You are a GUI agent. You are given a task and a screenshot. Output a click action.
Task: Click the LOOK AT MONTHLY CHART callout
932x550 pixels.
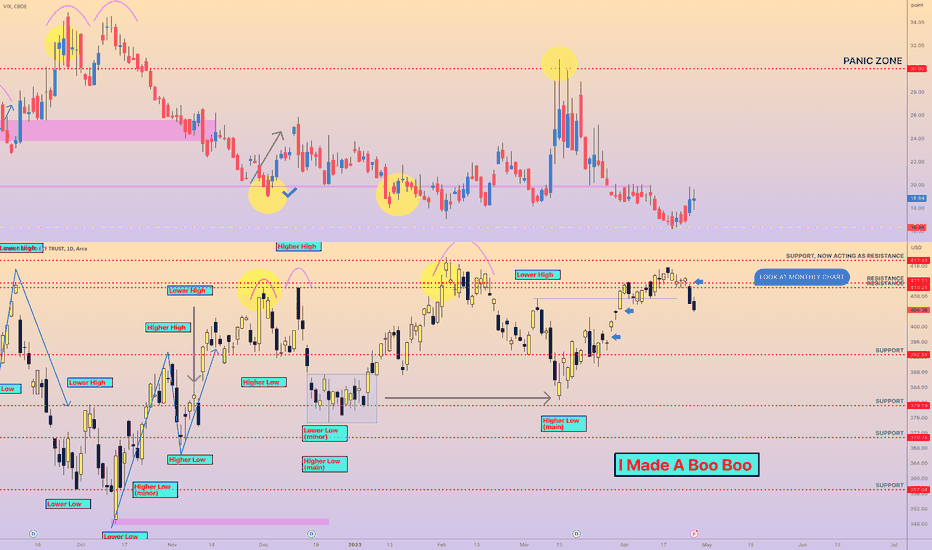[801, 277]
